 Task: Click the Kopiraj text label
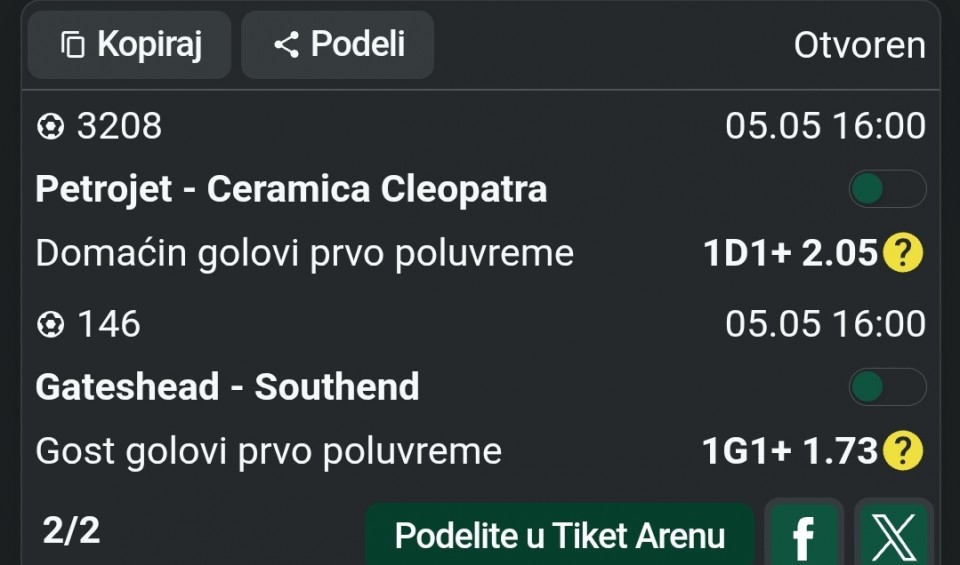[149, 45]
